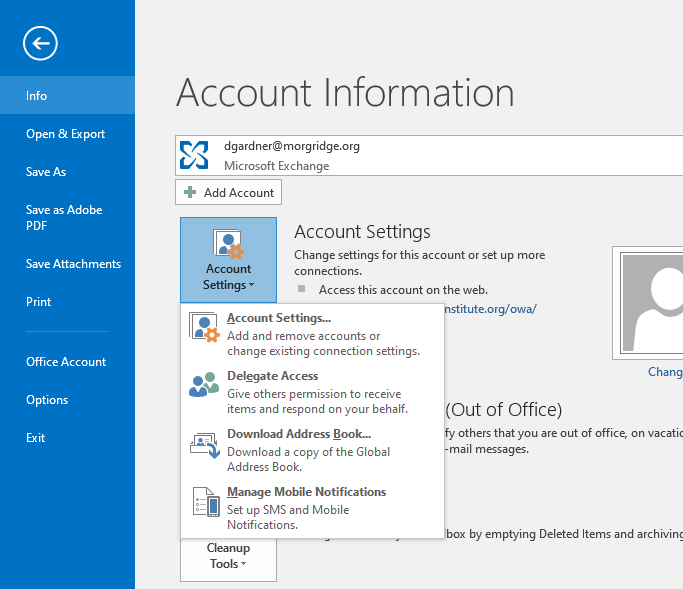Click the Account Settings menu item icon
This screenshot has width=683, height=589.
pyautogui.click(x=204, y=327)
